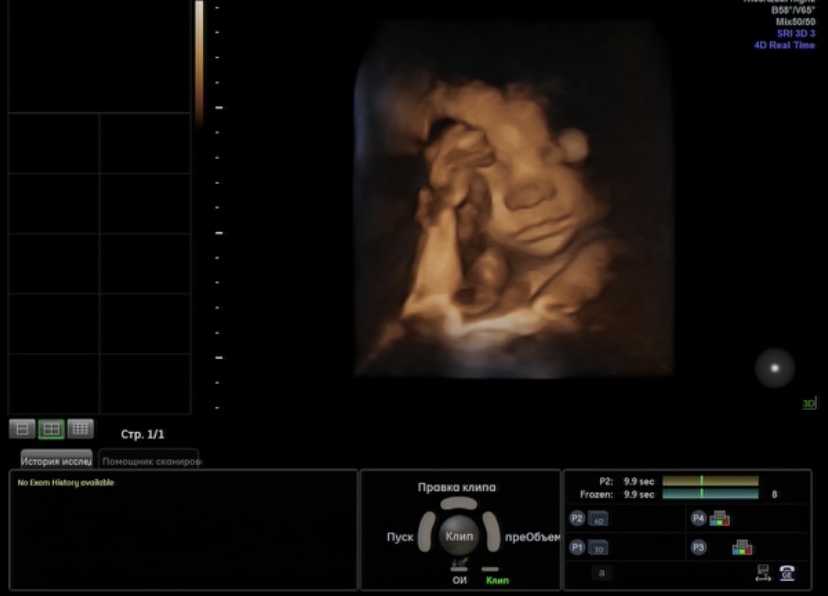Click the SRI 3D 3 setting label
This screenshot has height=596, width=828.
(x=796, y=33)
